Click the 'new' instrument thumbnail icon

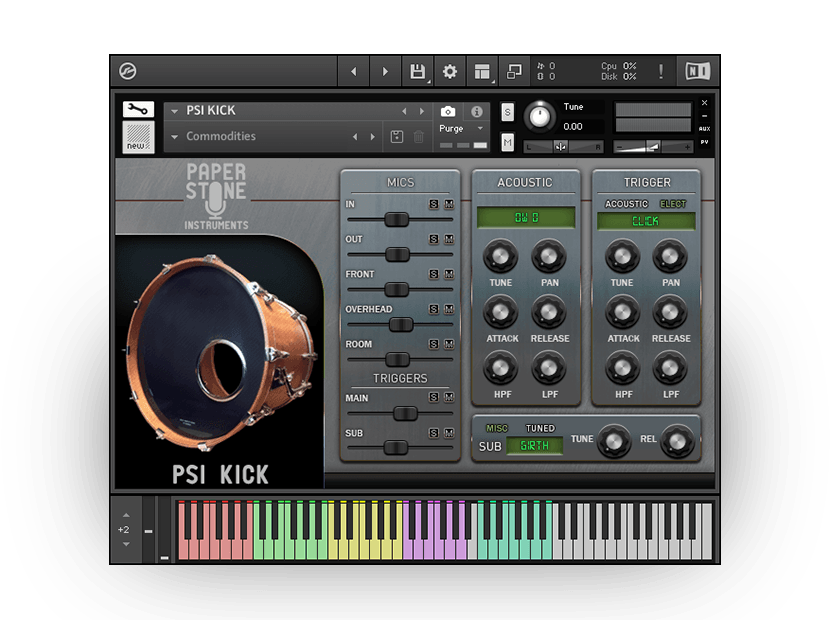[x=138, y=137]
